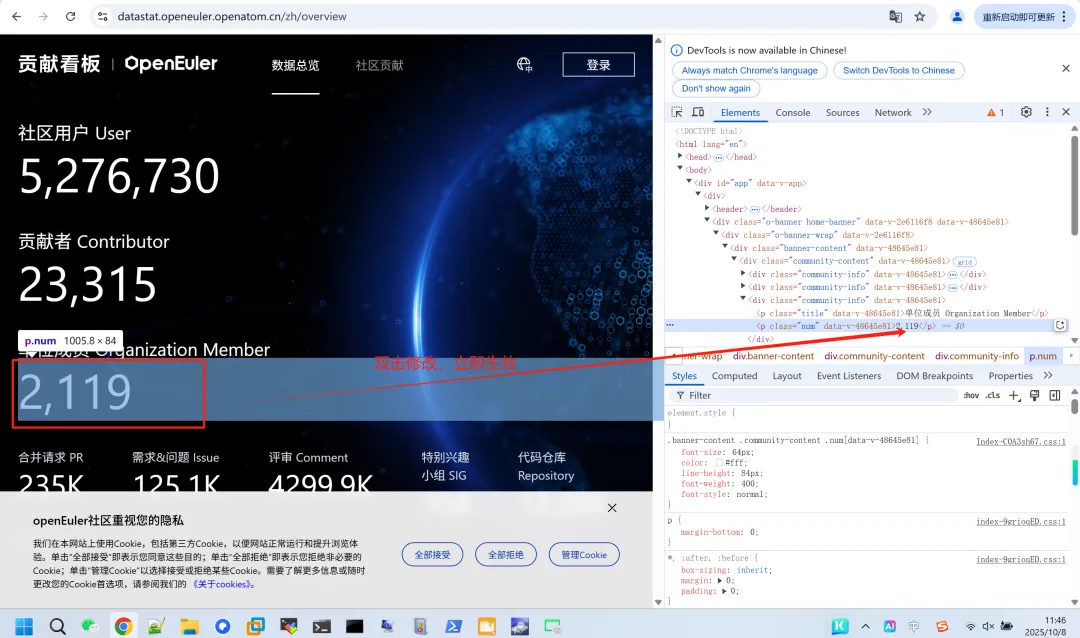Image resolution: width=1080 pixels, height=638 pixels.
Task: Switch to the Console tab
Action: (793, 113)
